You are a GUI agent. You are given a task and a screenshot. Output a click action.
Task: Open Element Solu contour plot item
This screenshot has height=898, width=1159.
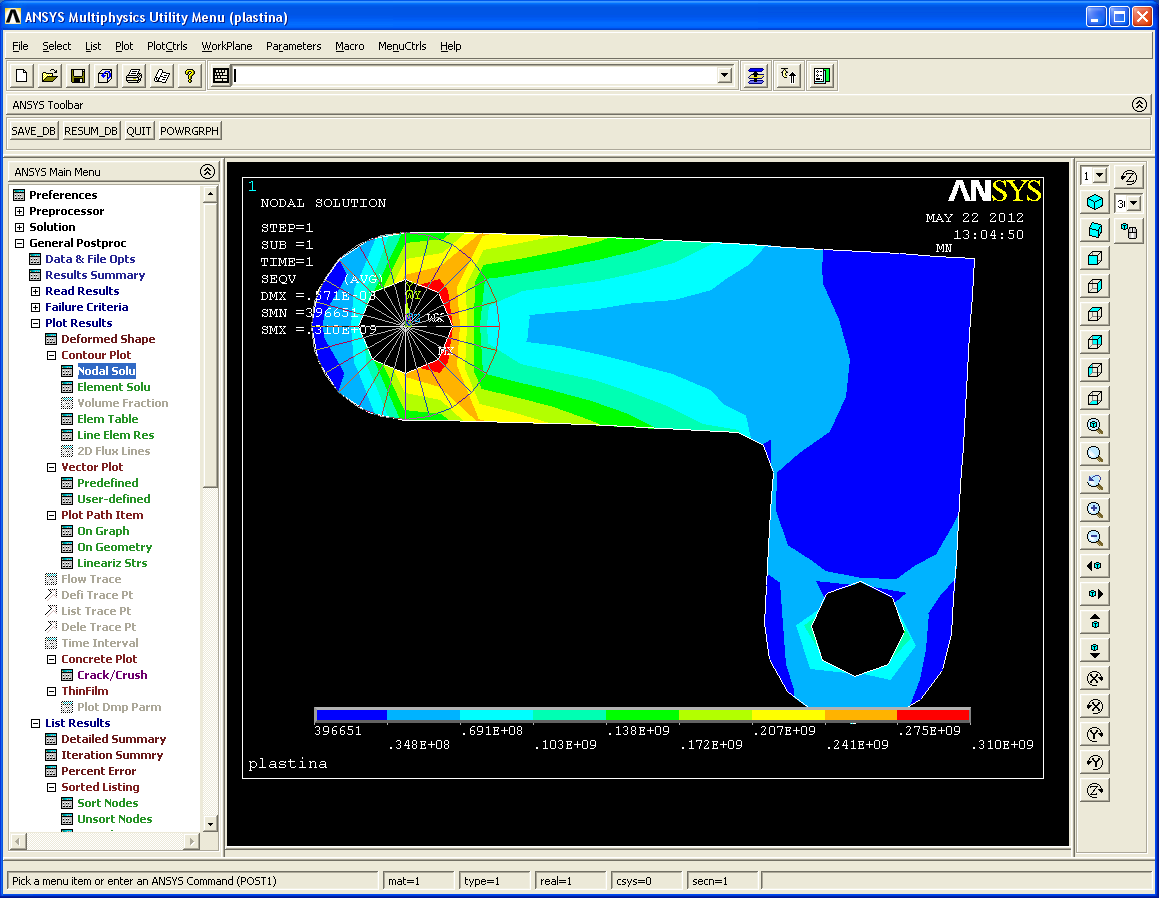pyautogui.click(x=113, y=387)
